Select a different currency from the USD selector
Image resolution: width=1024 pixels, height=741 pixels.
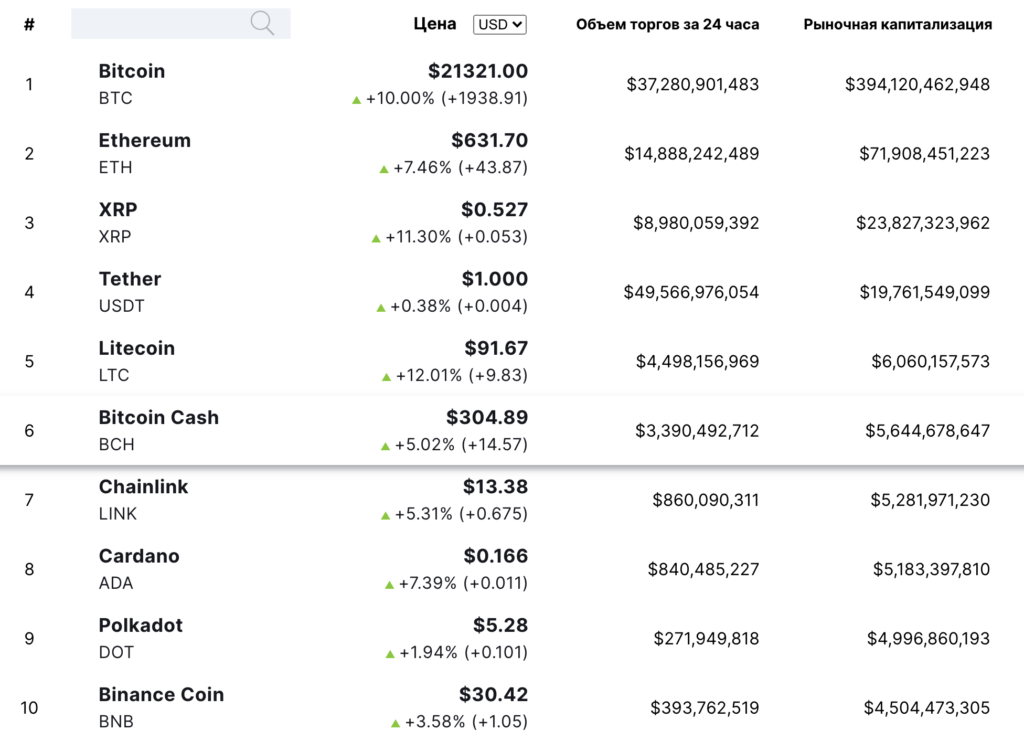pos(501,24)
